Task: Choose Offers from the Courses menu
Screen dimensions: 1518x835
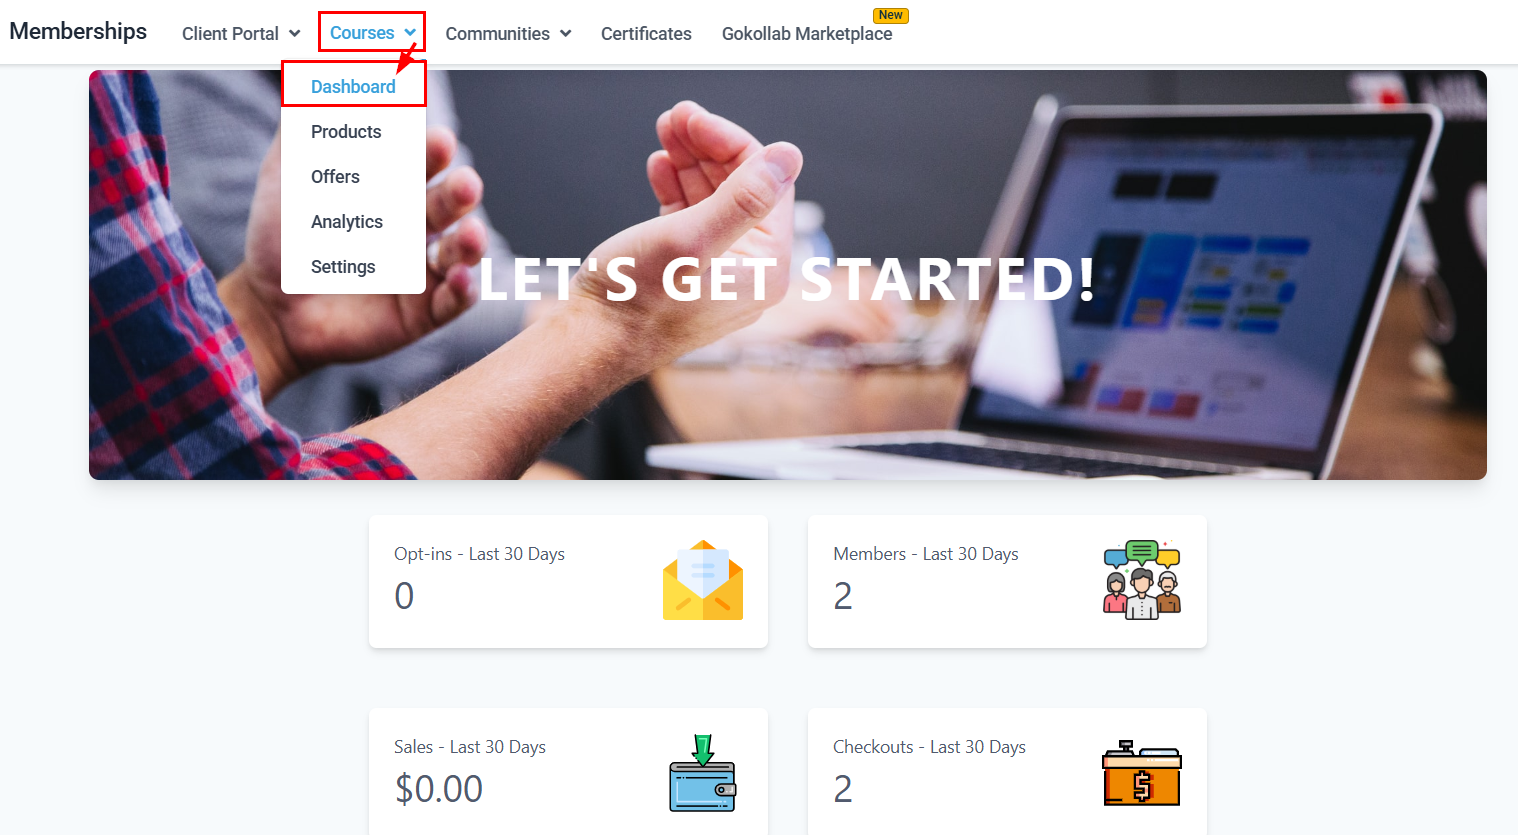Action: (x=335, y=177)
